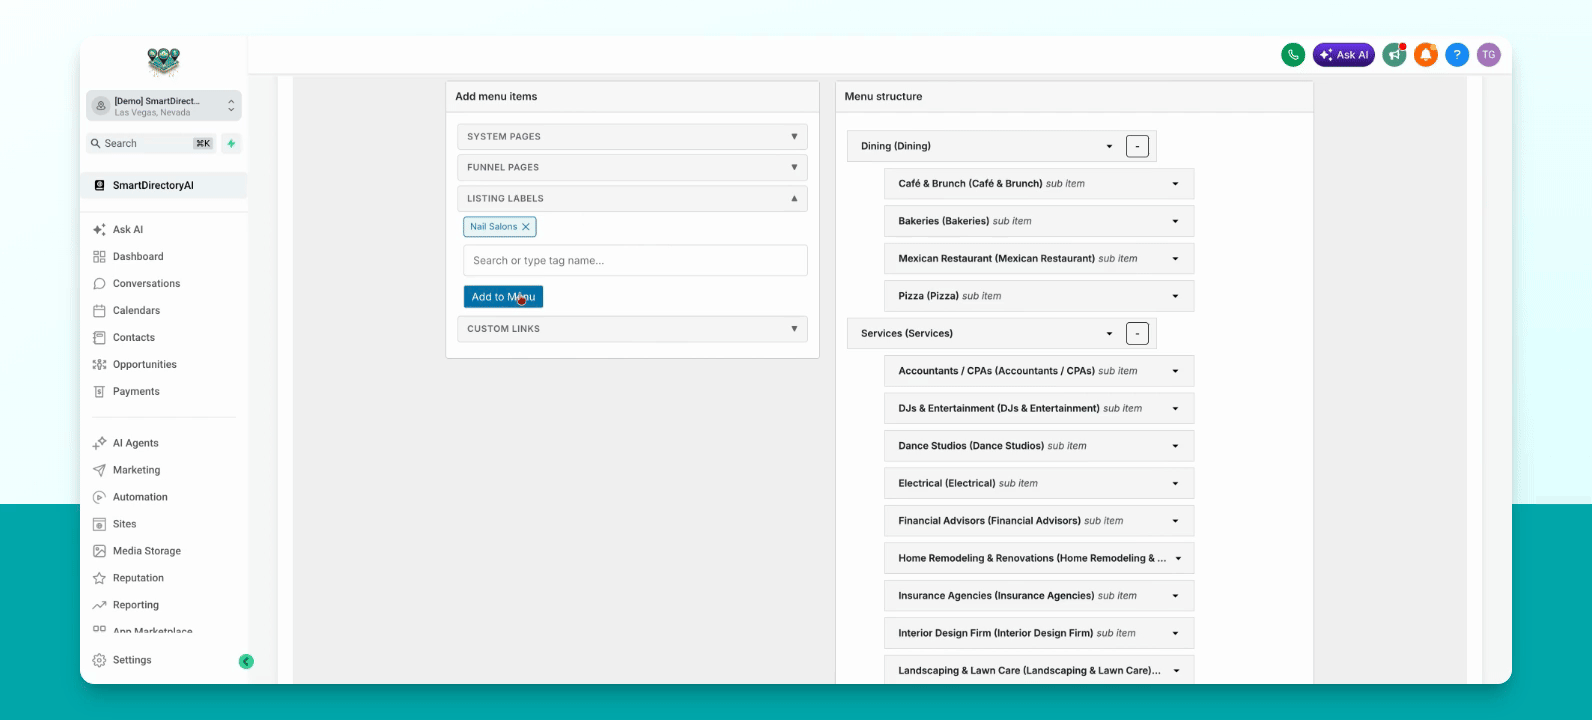The image size is (1592, 720).
Task: Expand the Interior Design Firm sub item arrow
Action: point(1175,634)
